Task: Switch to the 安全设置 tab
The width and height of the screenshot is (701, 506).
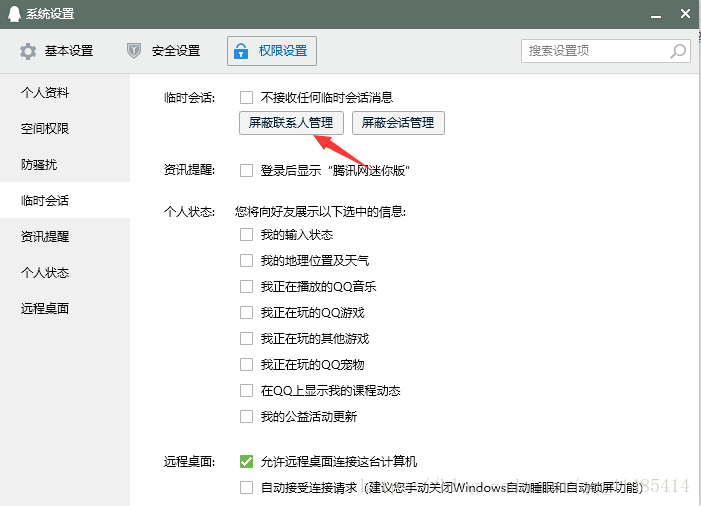Action: click(x=163, y=51)
